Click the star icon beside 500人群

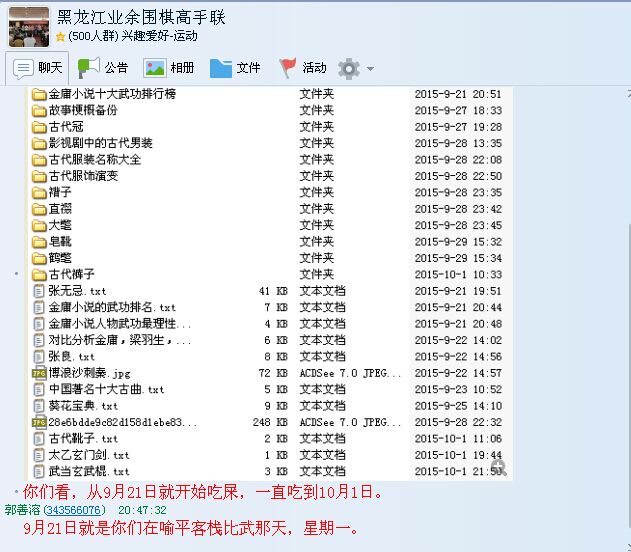click(61, 37)
